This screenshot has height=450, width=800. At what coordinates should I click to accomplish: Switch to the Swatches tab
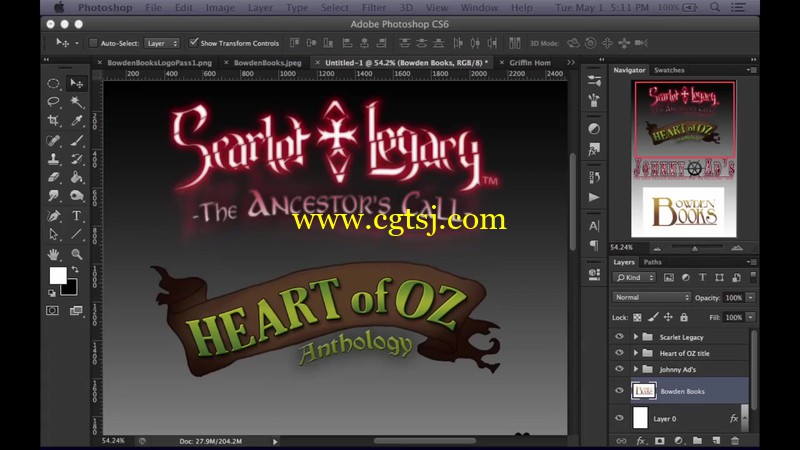point(669,70)
